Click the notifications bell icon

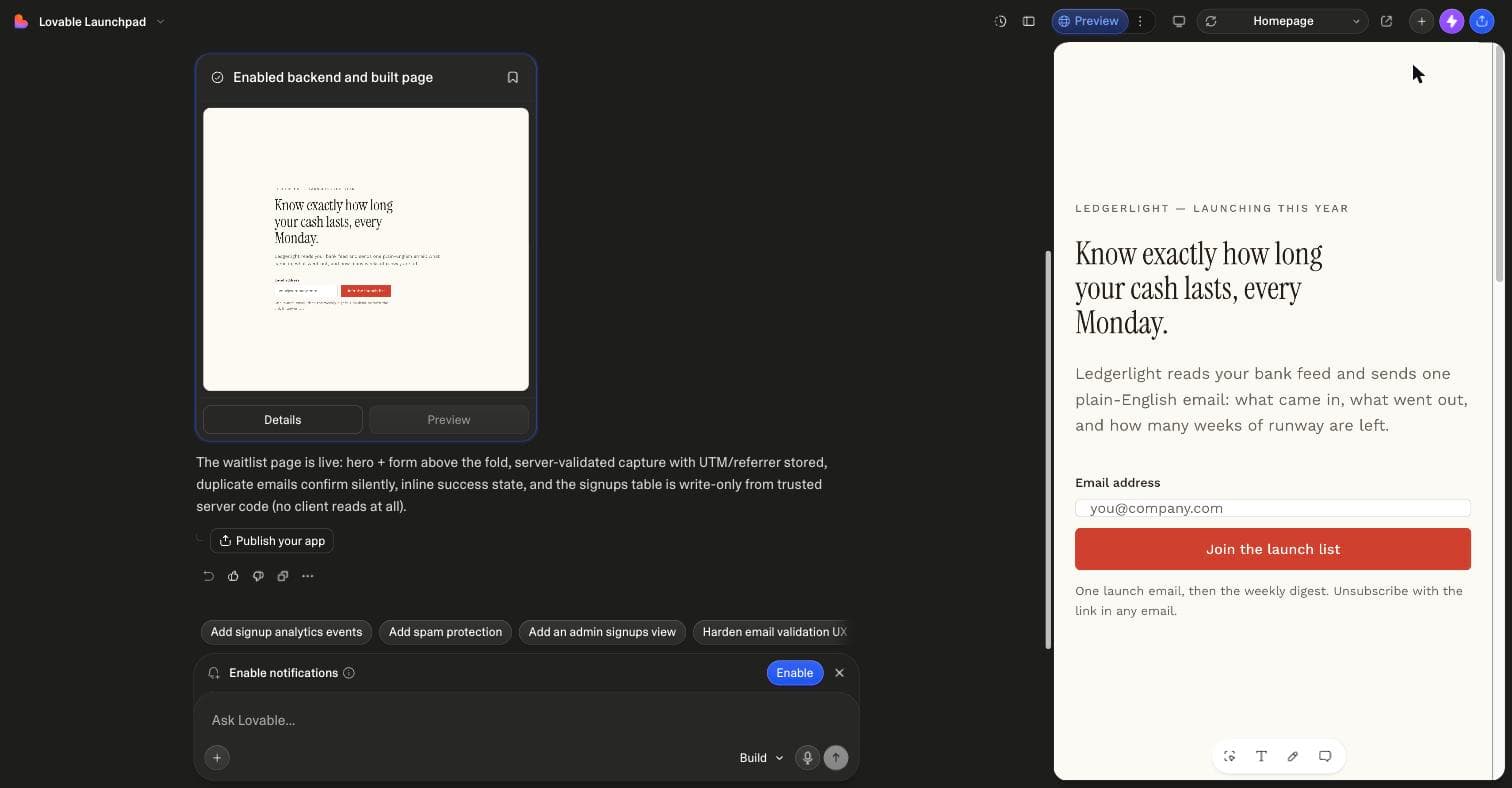[214, 673]
